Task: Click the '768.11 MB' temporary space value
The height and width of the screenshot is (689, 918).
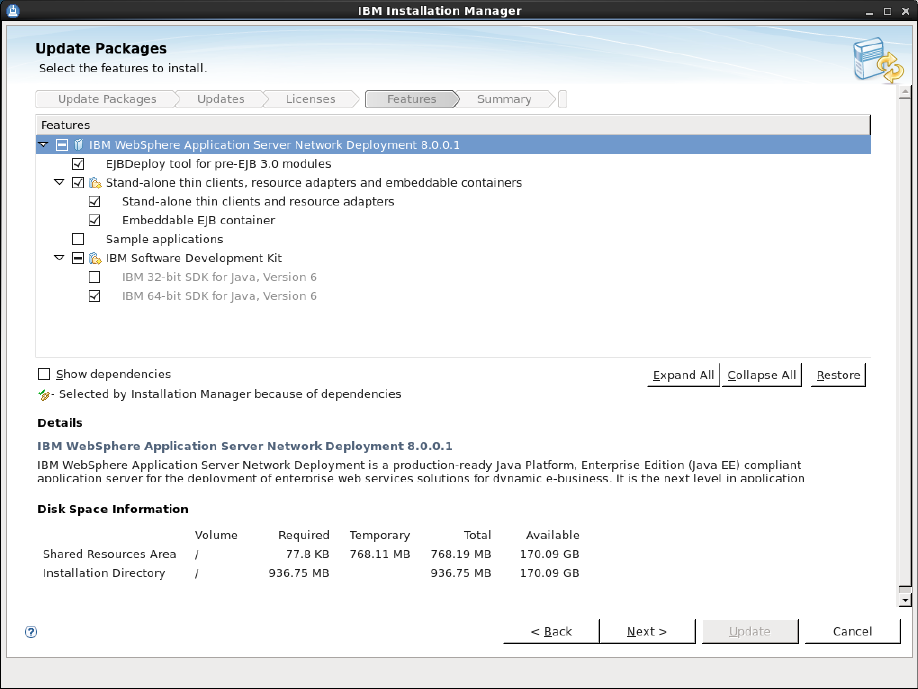Action: 380,554
